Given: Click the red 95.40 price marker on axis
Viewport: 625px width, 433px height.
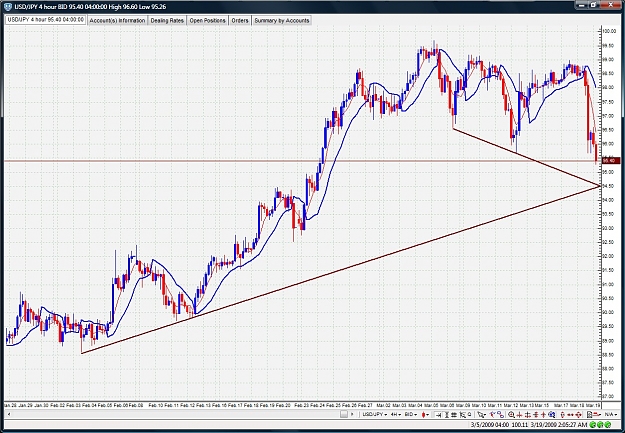Looking at the screenshot, I should point(611,160).
